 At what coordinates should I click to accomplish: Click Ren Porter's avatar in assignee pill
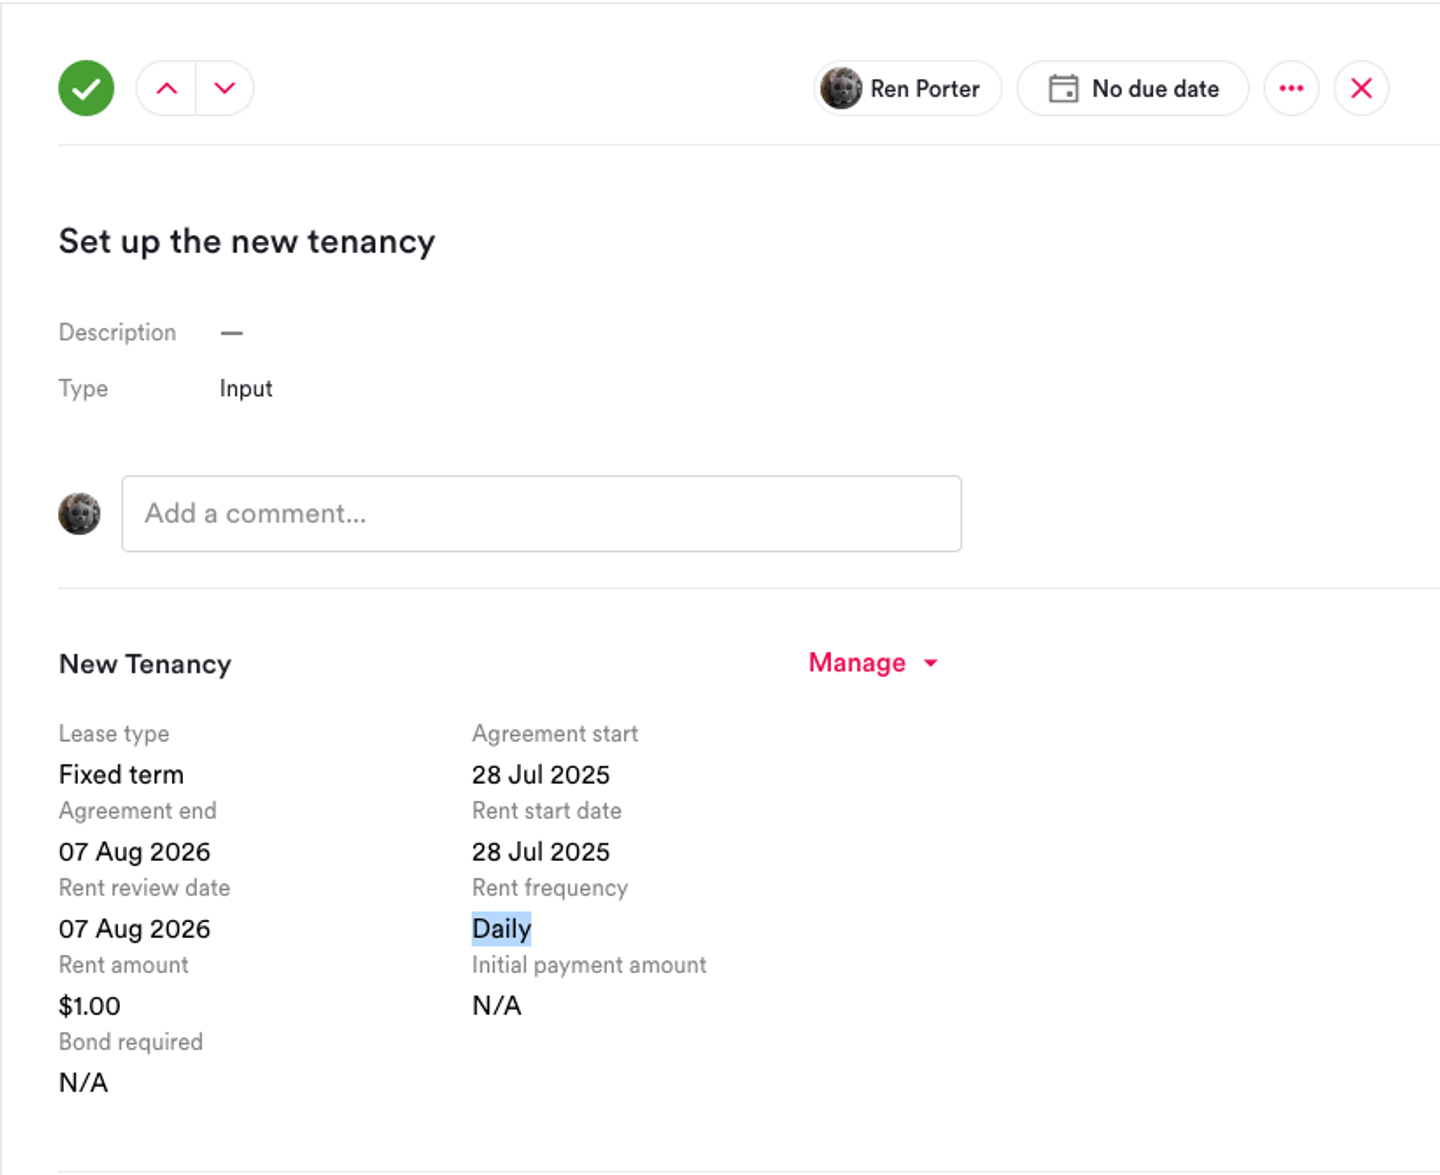coord(841,88)
